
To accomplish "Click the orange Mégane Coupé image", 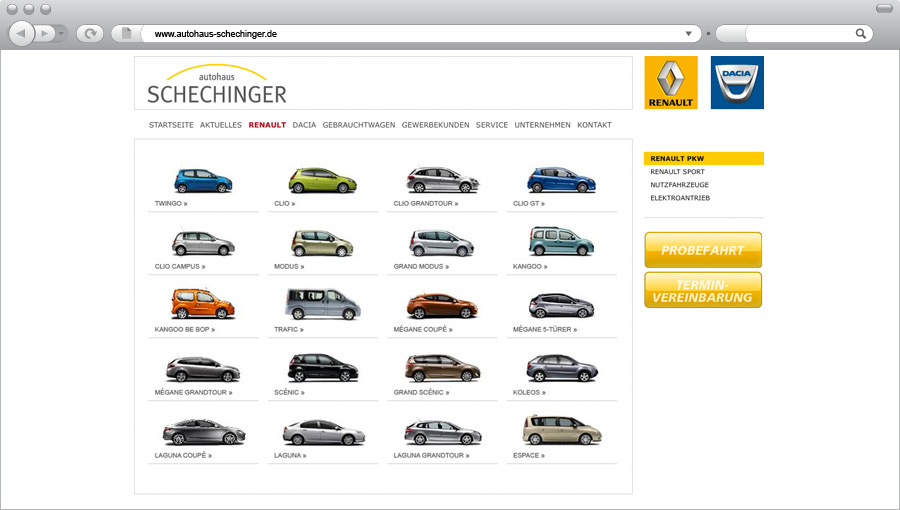I will pos(442,306).
